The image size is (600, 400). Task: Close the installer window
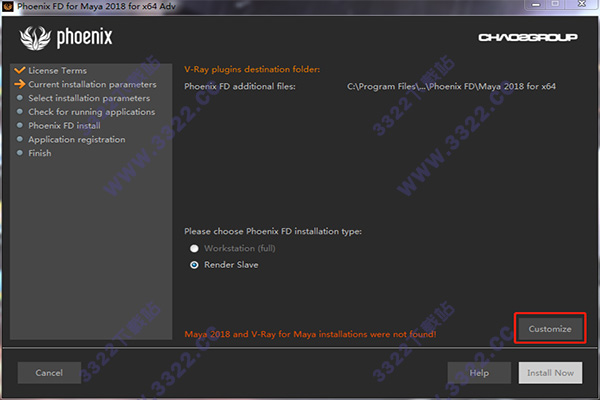pyautogui.click(x=582, y=4)
